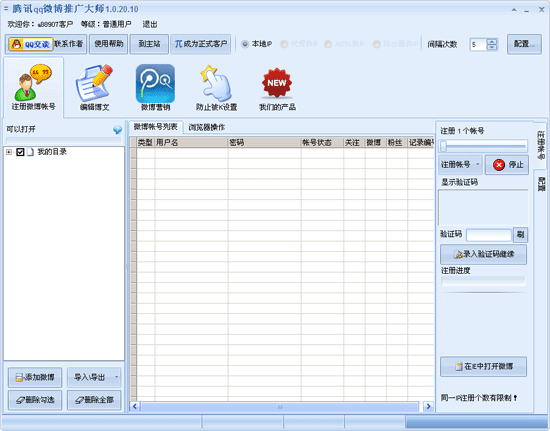Click the QQ交谈 penguin button

pos(31,44)
